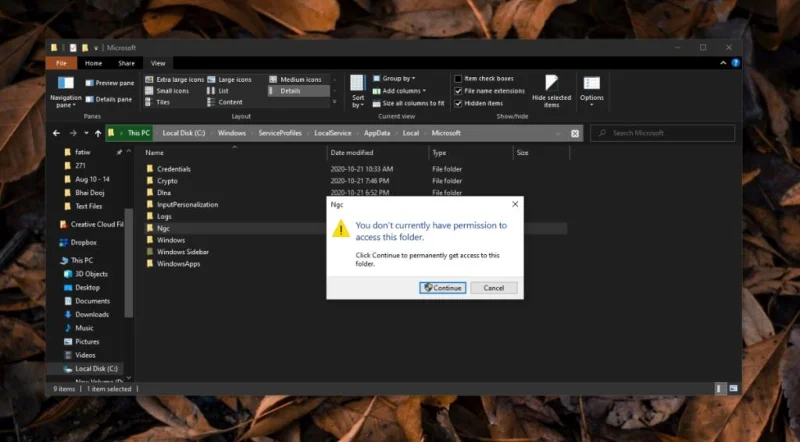Select Details layout
Image resolution: width=800 pixels, height=442 pixels.
click(298, 91)
